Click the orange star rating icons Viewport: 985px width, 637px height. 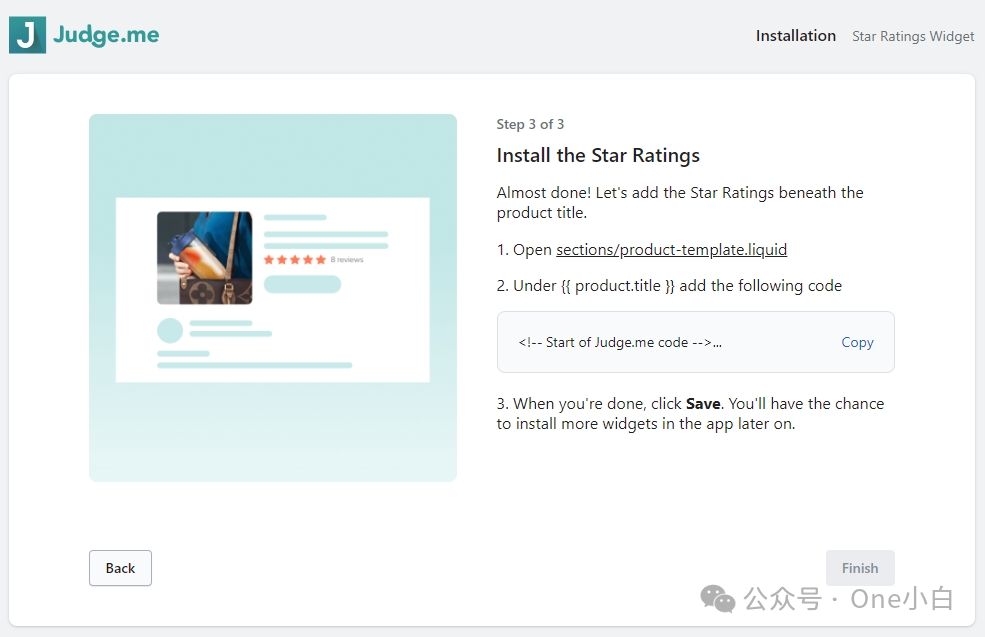tap(294, 260)
